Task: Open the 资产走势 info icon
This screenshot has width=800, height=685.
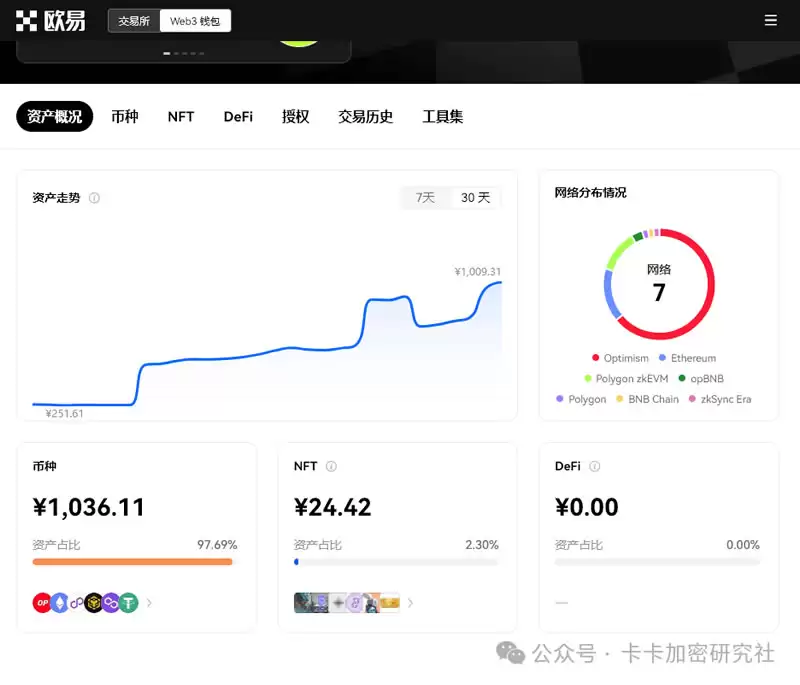Action: [94, 198]
